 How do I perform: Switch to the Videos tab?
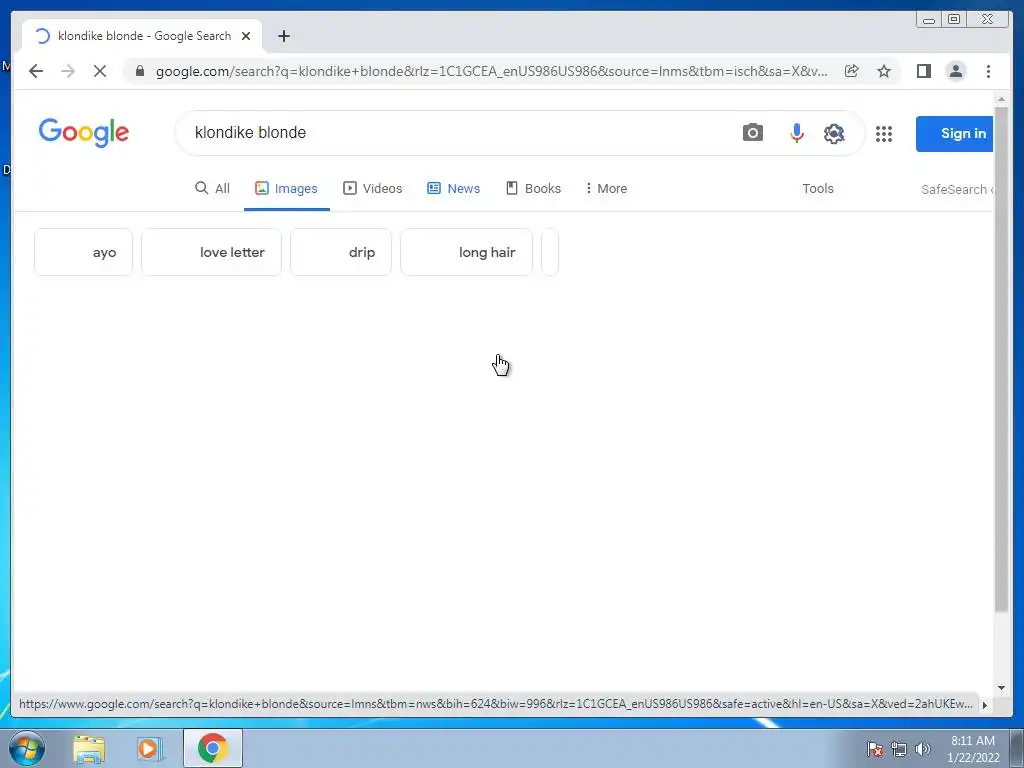pyautogui.click(x=373, y=189)
